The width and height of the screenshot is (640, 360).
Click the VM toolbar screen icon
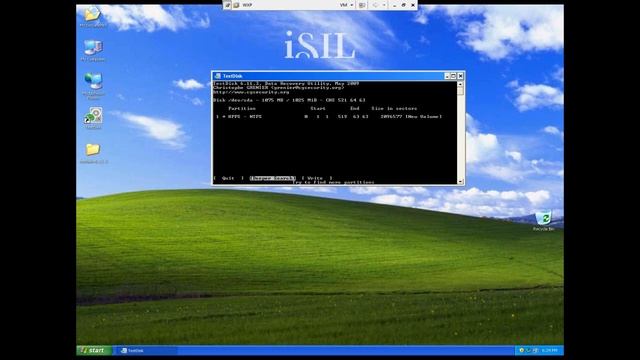pos(362,5)
